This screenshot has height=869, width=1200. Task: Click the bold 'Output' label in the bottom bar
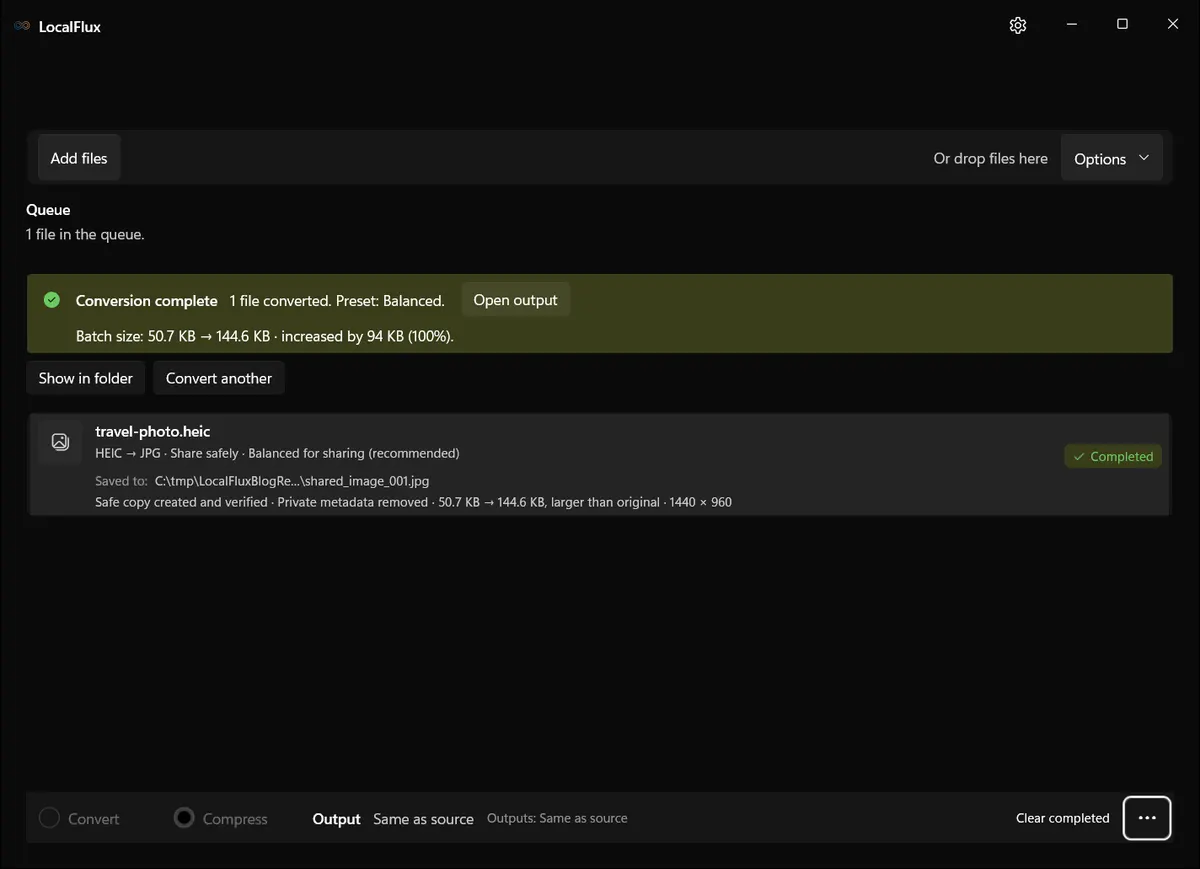tap(336, 819)
